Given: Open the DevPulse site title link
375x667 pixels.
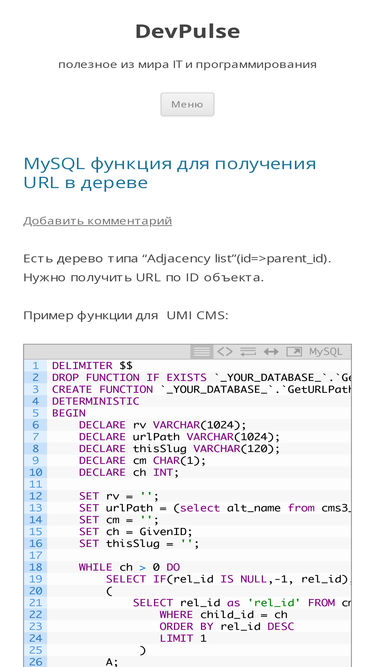Looking at the screenshot, I should pyautogui.click(x=188, y=31).
